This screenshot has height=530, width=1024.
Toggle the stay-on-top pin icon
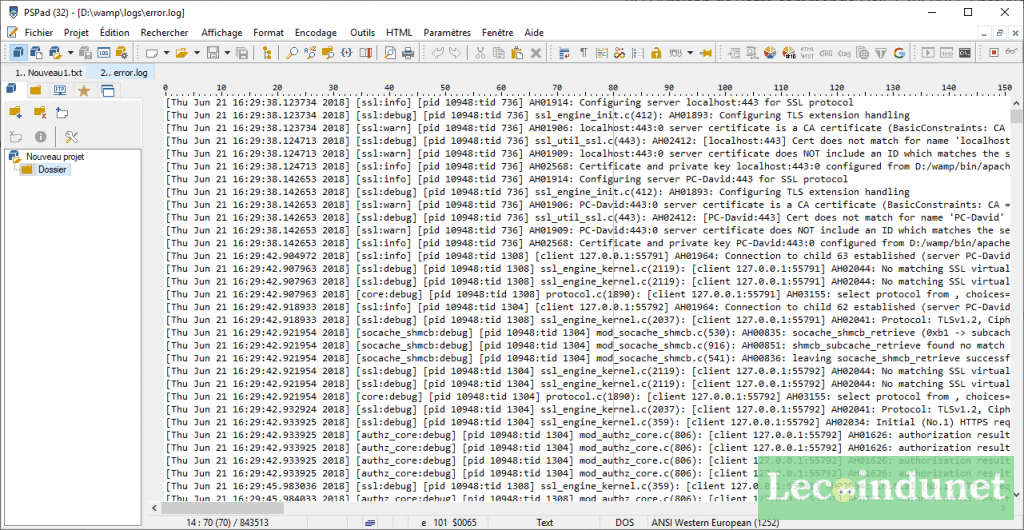point(705,53)
